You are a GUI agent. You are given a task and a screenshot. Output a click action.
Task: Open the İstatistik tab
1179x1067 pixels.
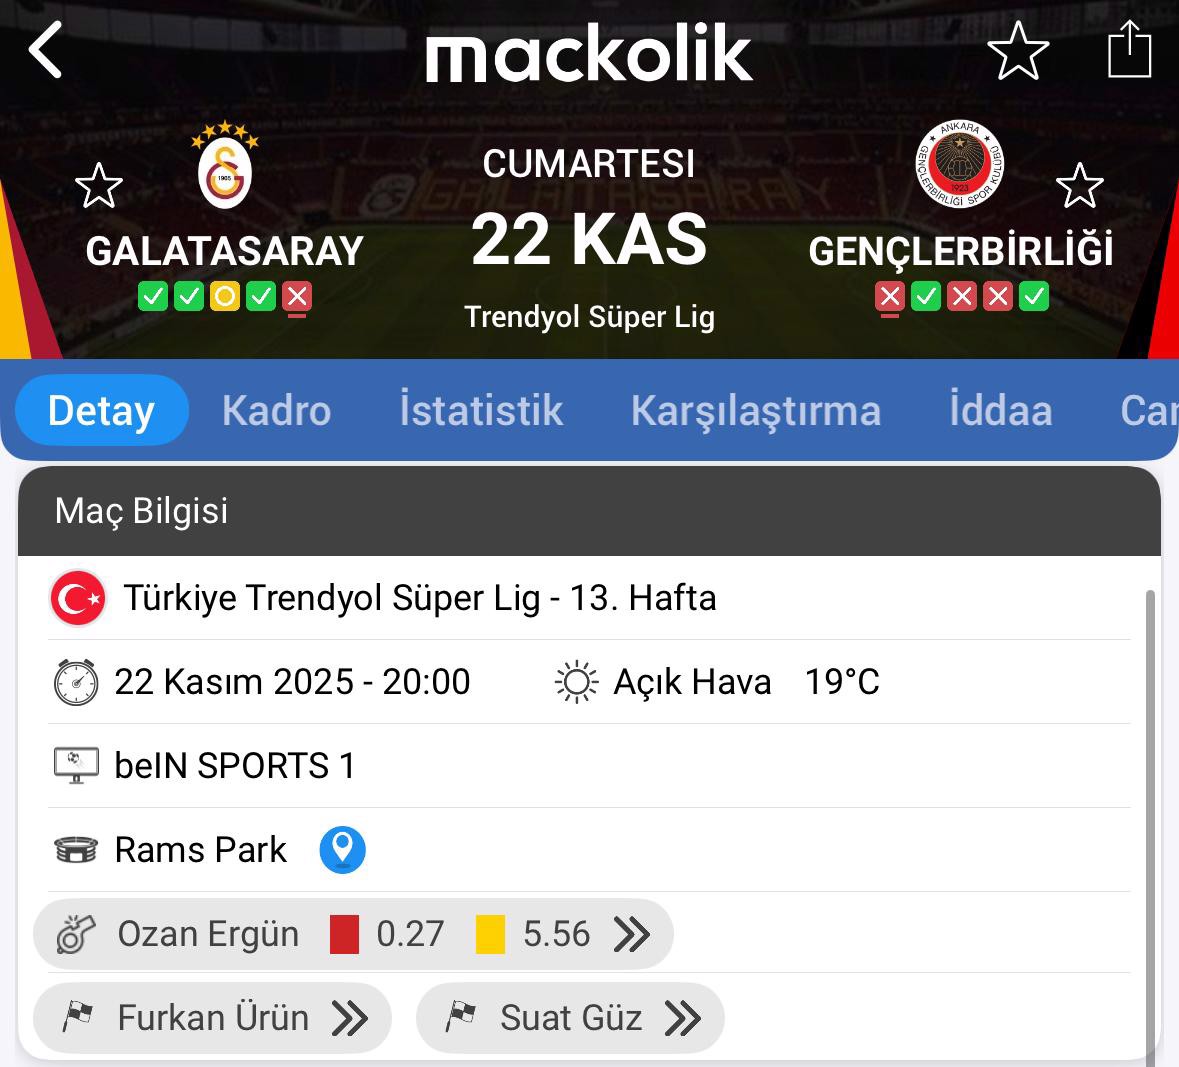[481, 411]
